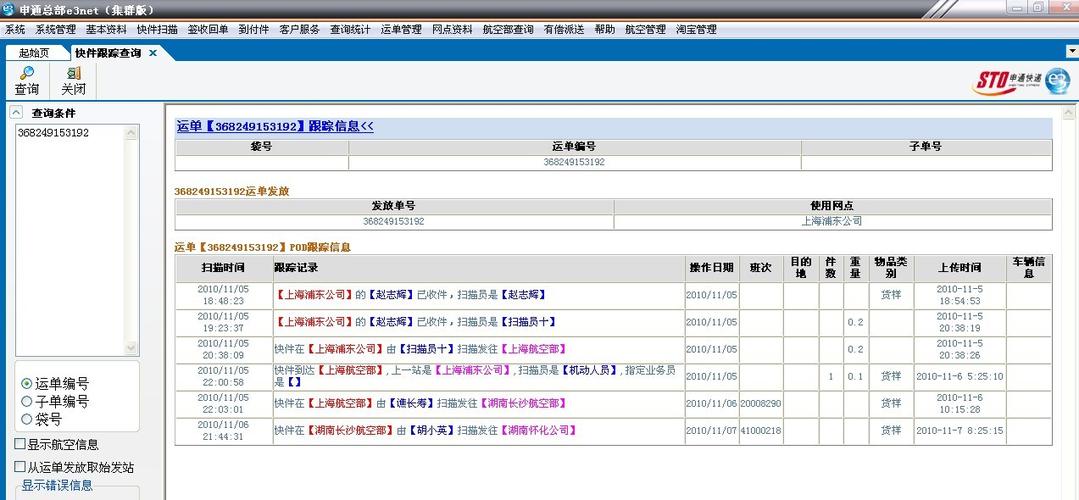Click the STO 申通快递 logo

coord(1007,82)
